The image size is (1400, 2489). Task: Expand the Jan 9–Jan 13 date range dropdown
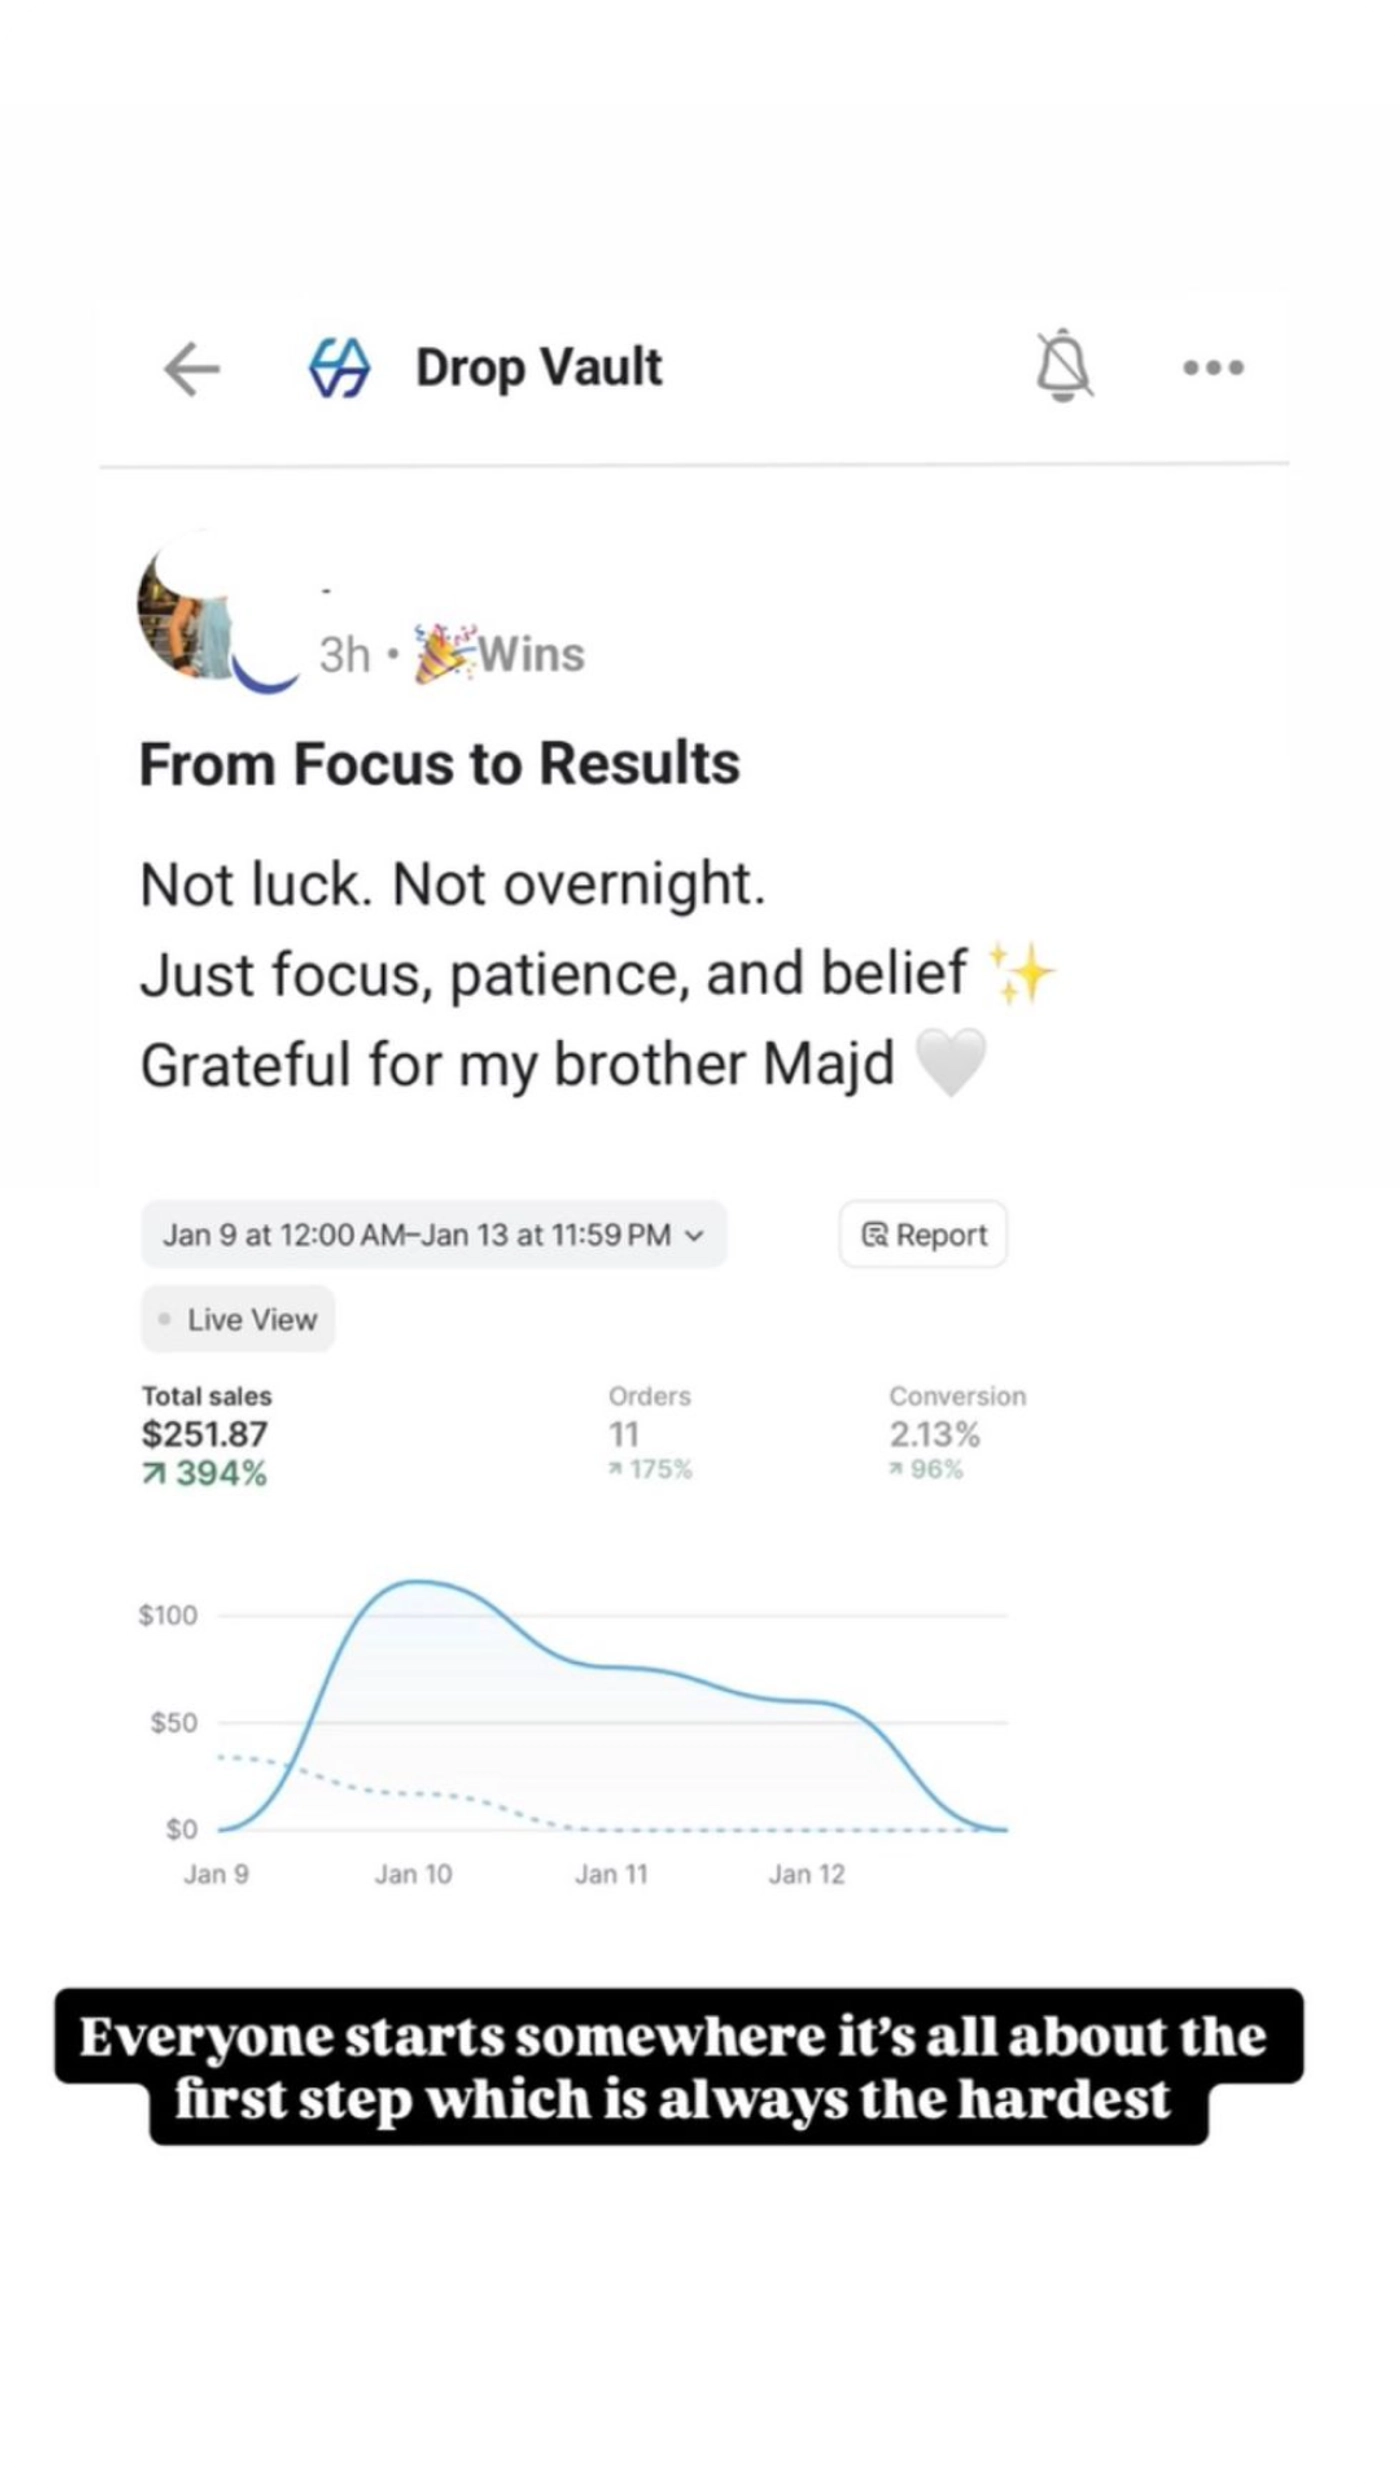(433, 1234)
